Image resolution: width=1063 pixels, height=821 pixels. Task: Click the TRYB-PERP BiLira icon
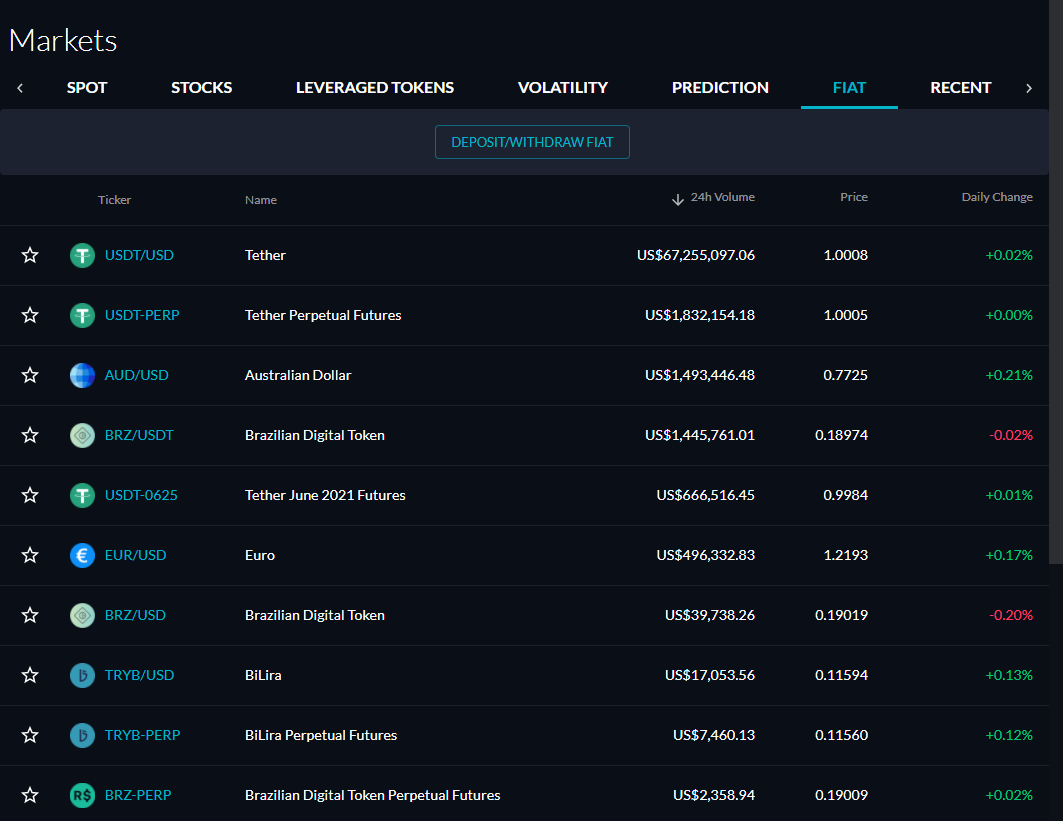pyautogui.click(x=82, y=735)
